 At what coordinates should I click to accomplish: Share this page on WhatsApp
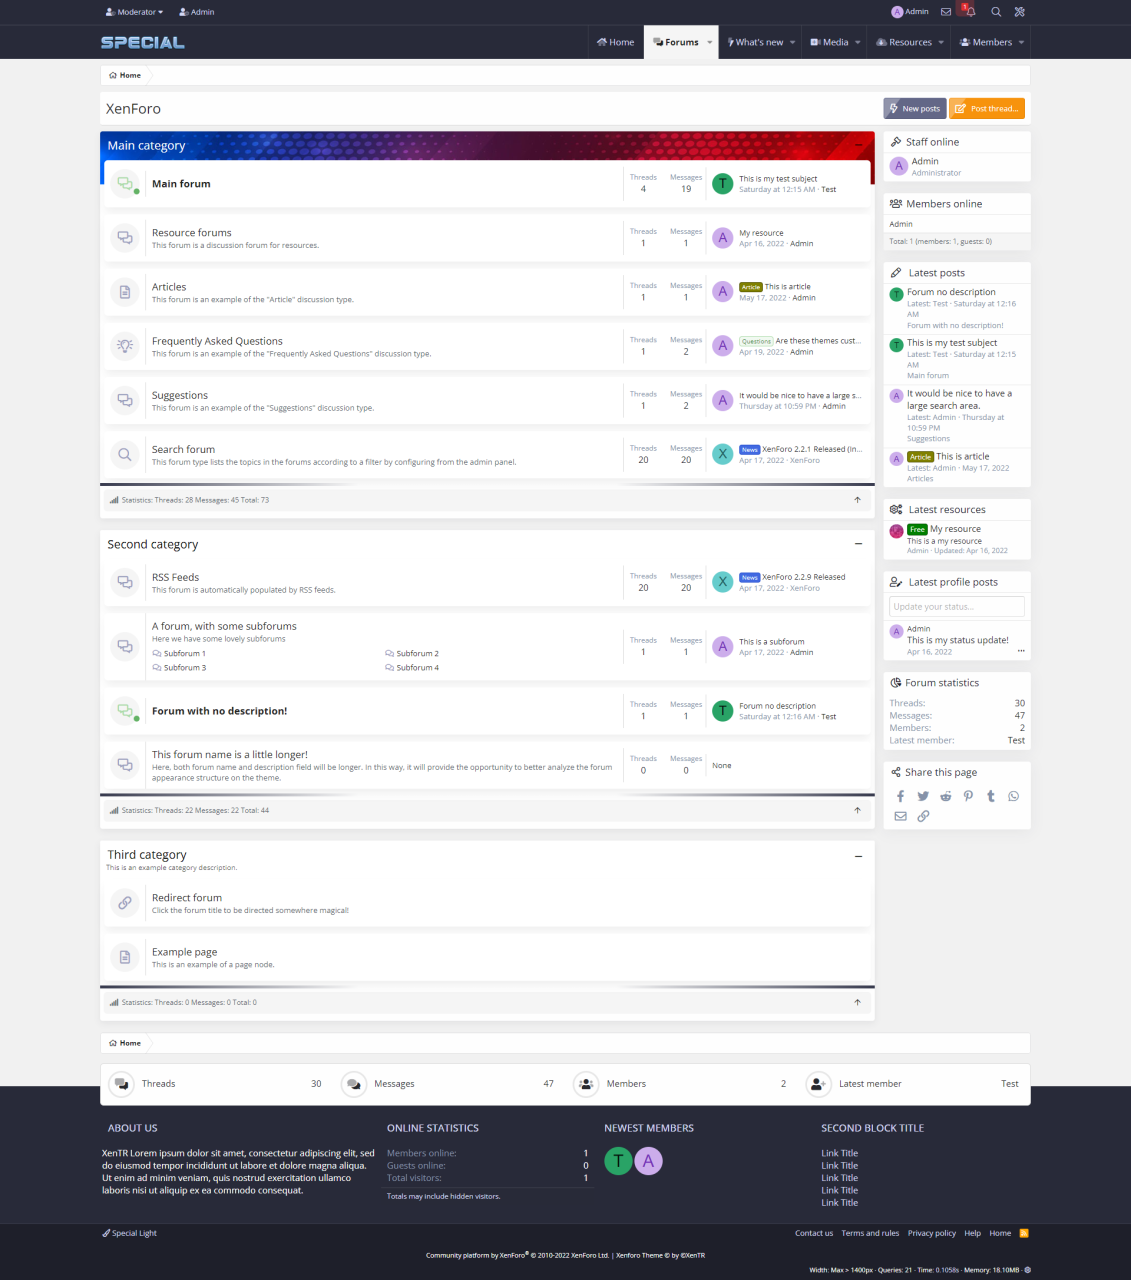point(1014,796)
